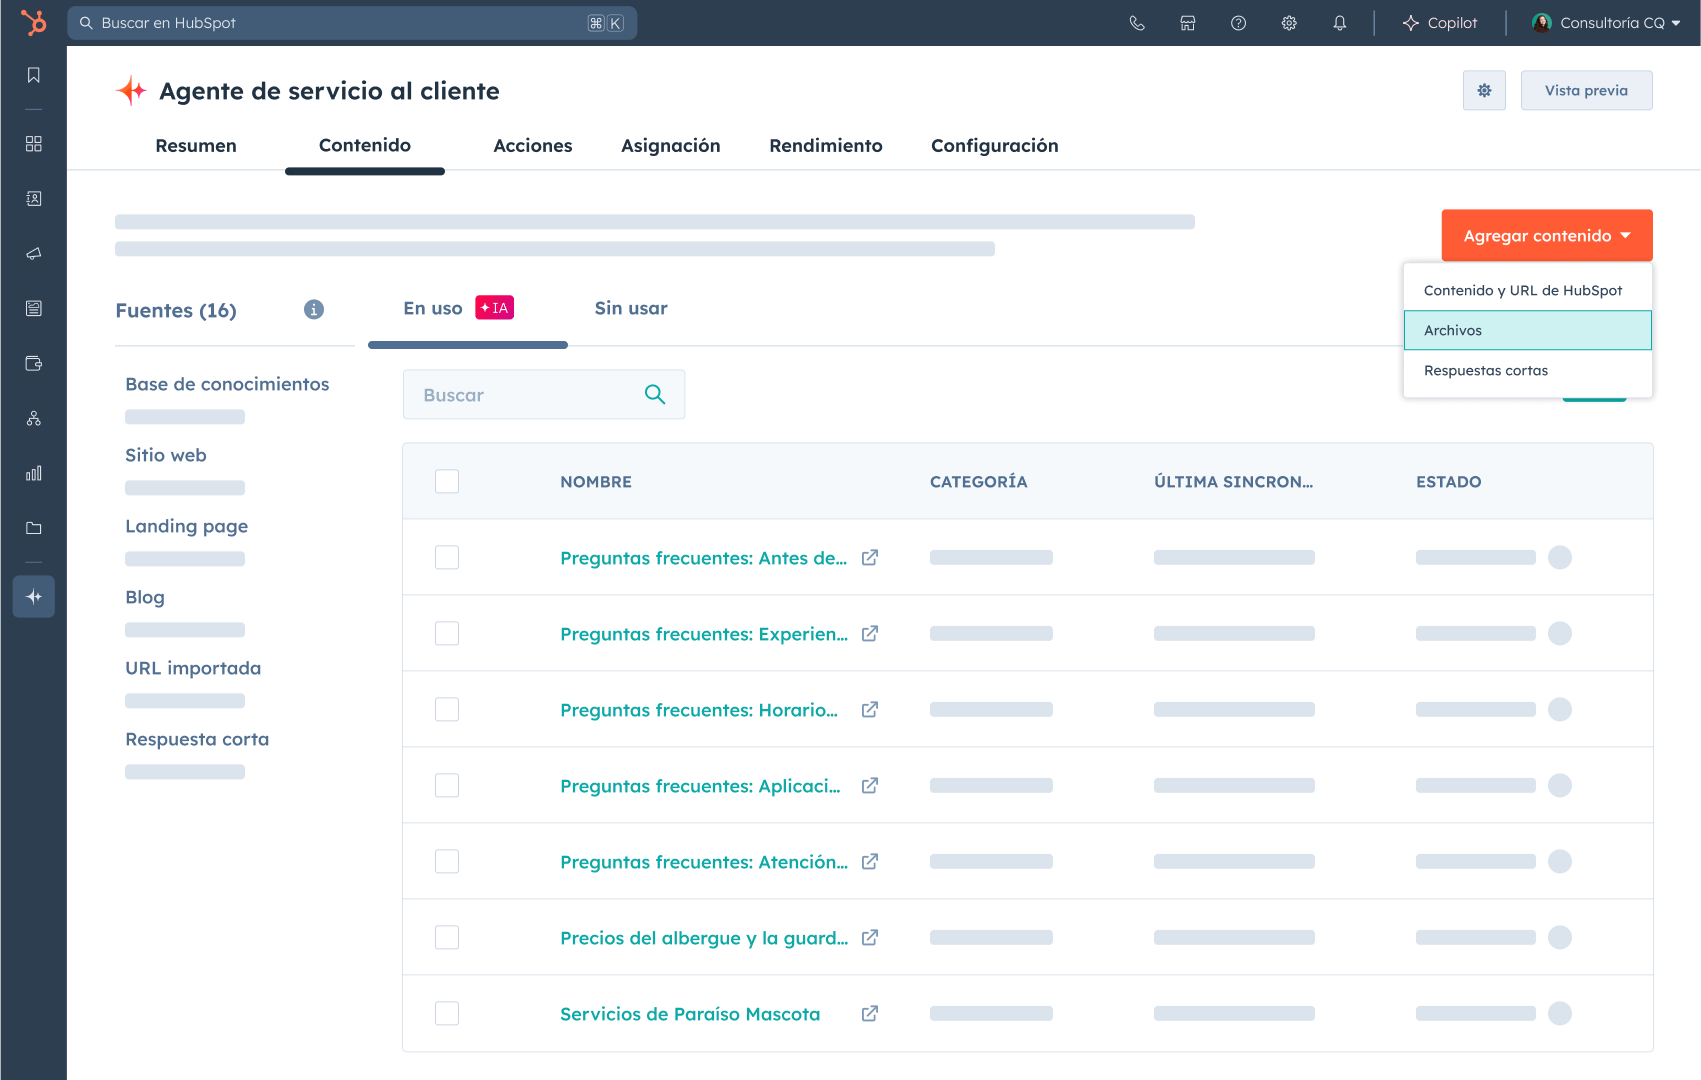This screenshot has height=1080, width=1701.
Task: Check the box for Preguntas frecuentes: Experien
Action: [447, 633]
